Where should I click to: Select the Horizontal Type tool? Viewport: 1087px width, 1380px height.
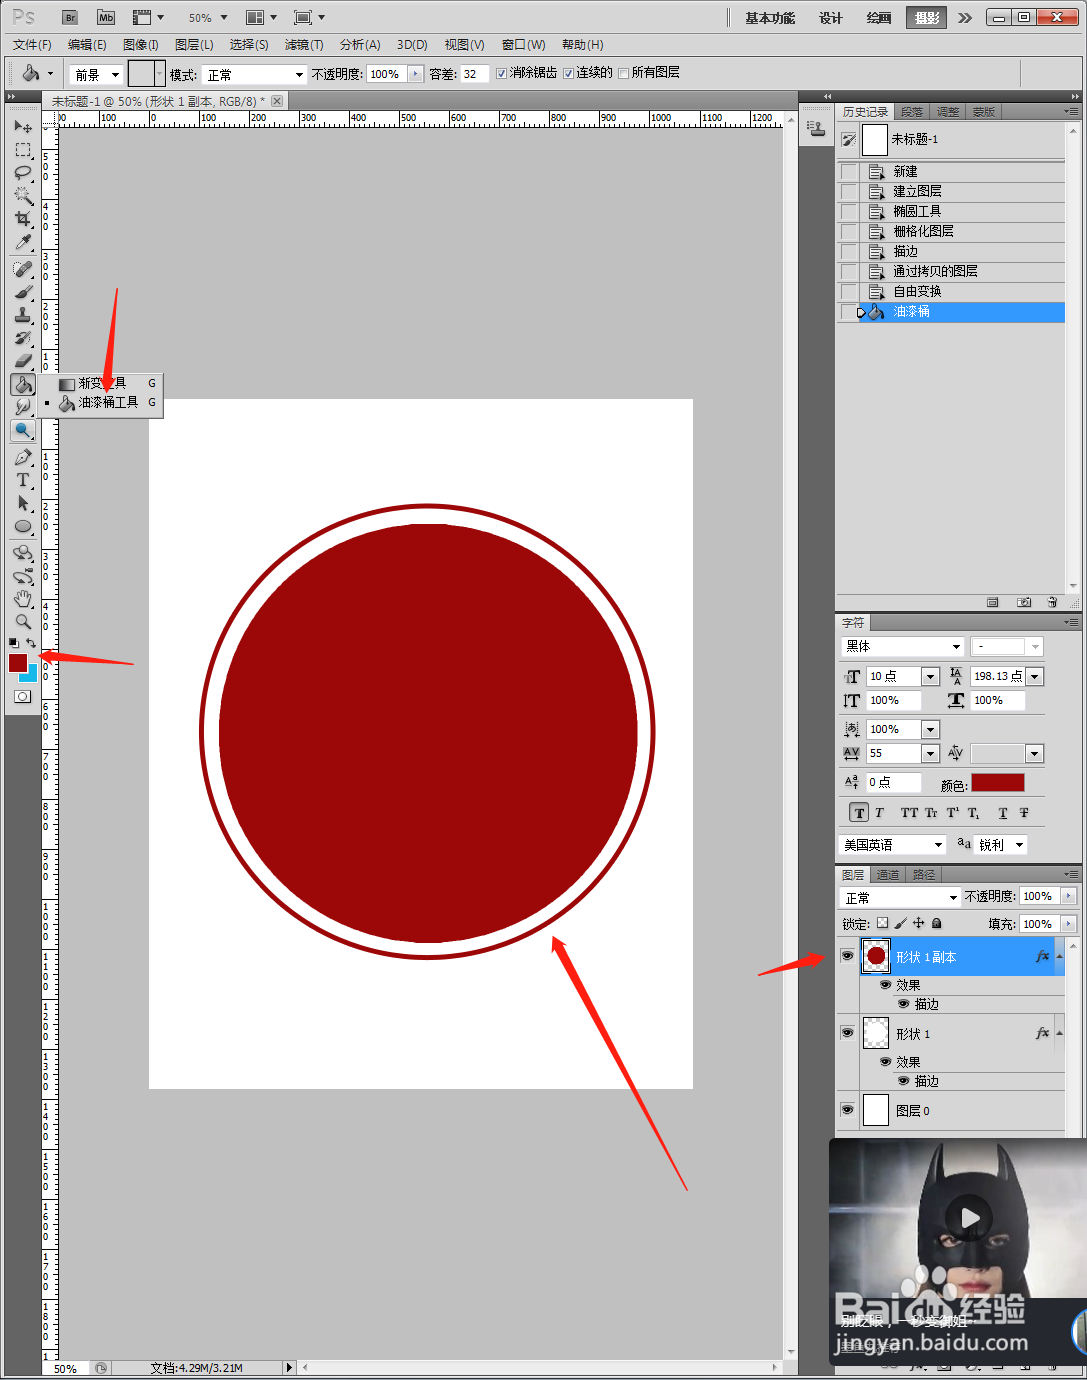point(22,480)
